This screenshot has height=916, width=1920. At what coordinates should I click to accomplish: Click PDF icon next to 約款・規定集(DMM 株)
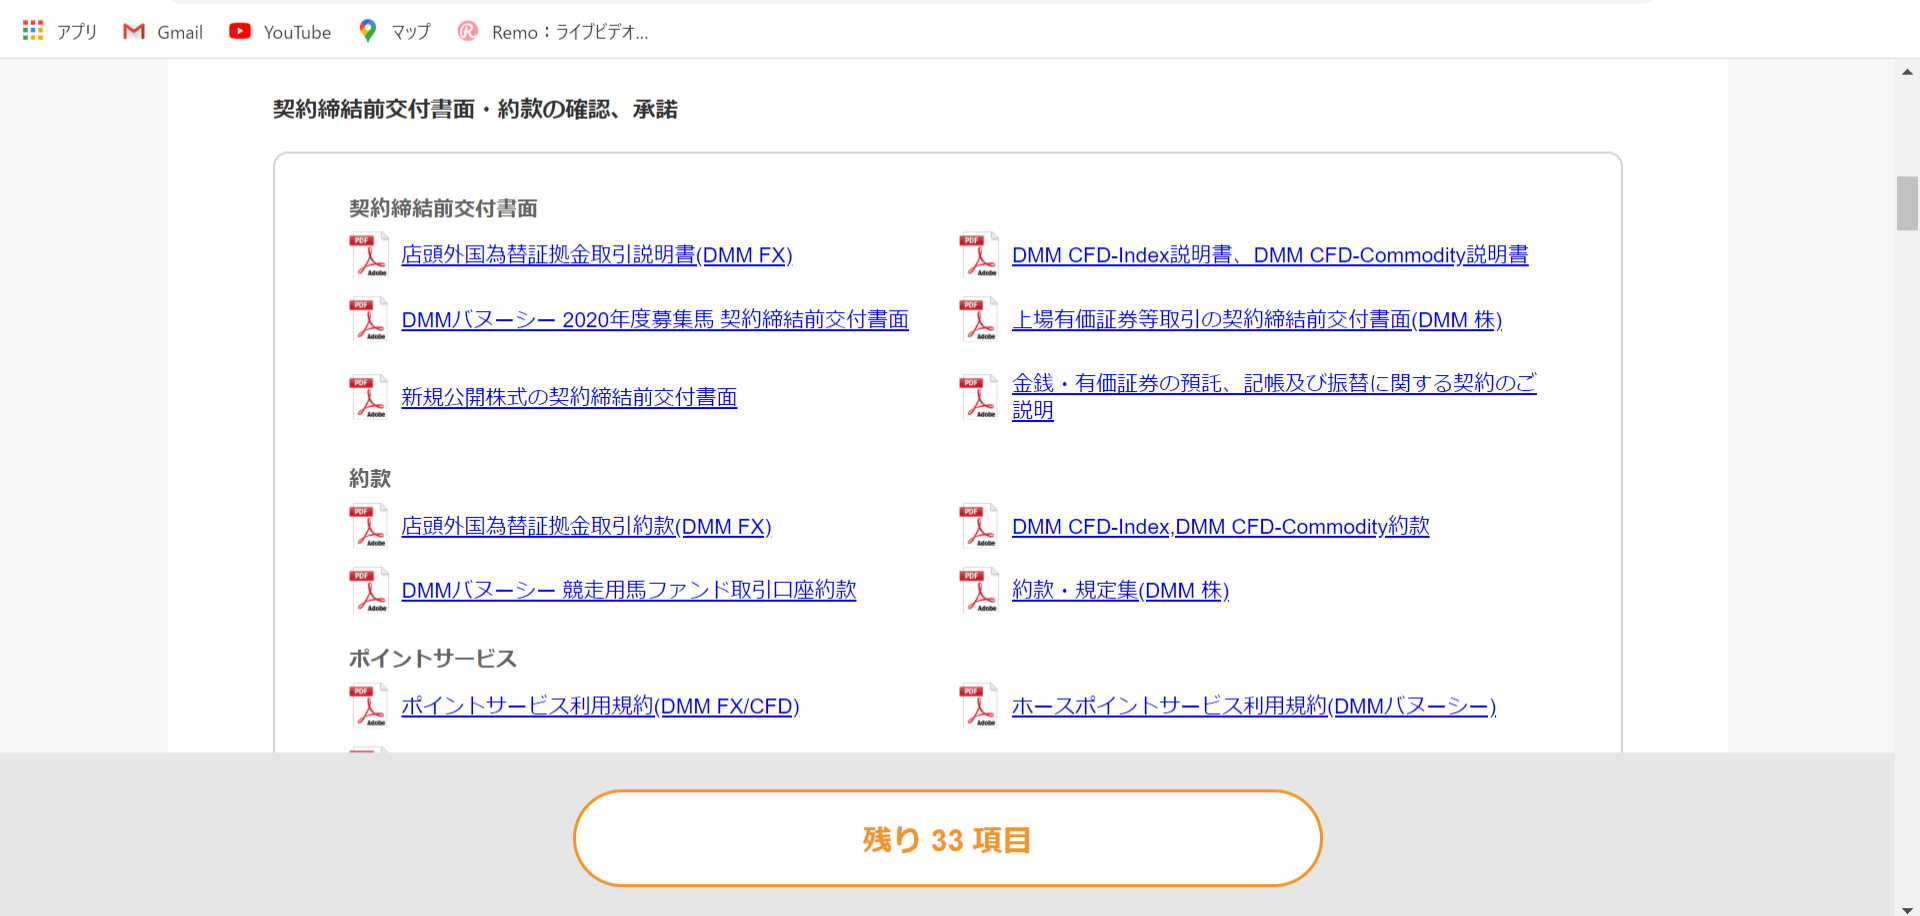(x=979, y=590)
